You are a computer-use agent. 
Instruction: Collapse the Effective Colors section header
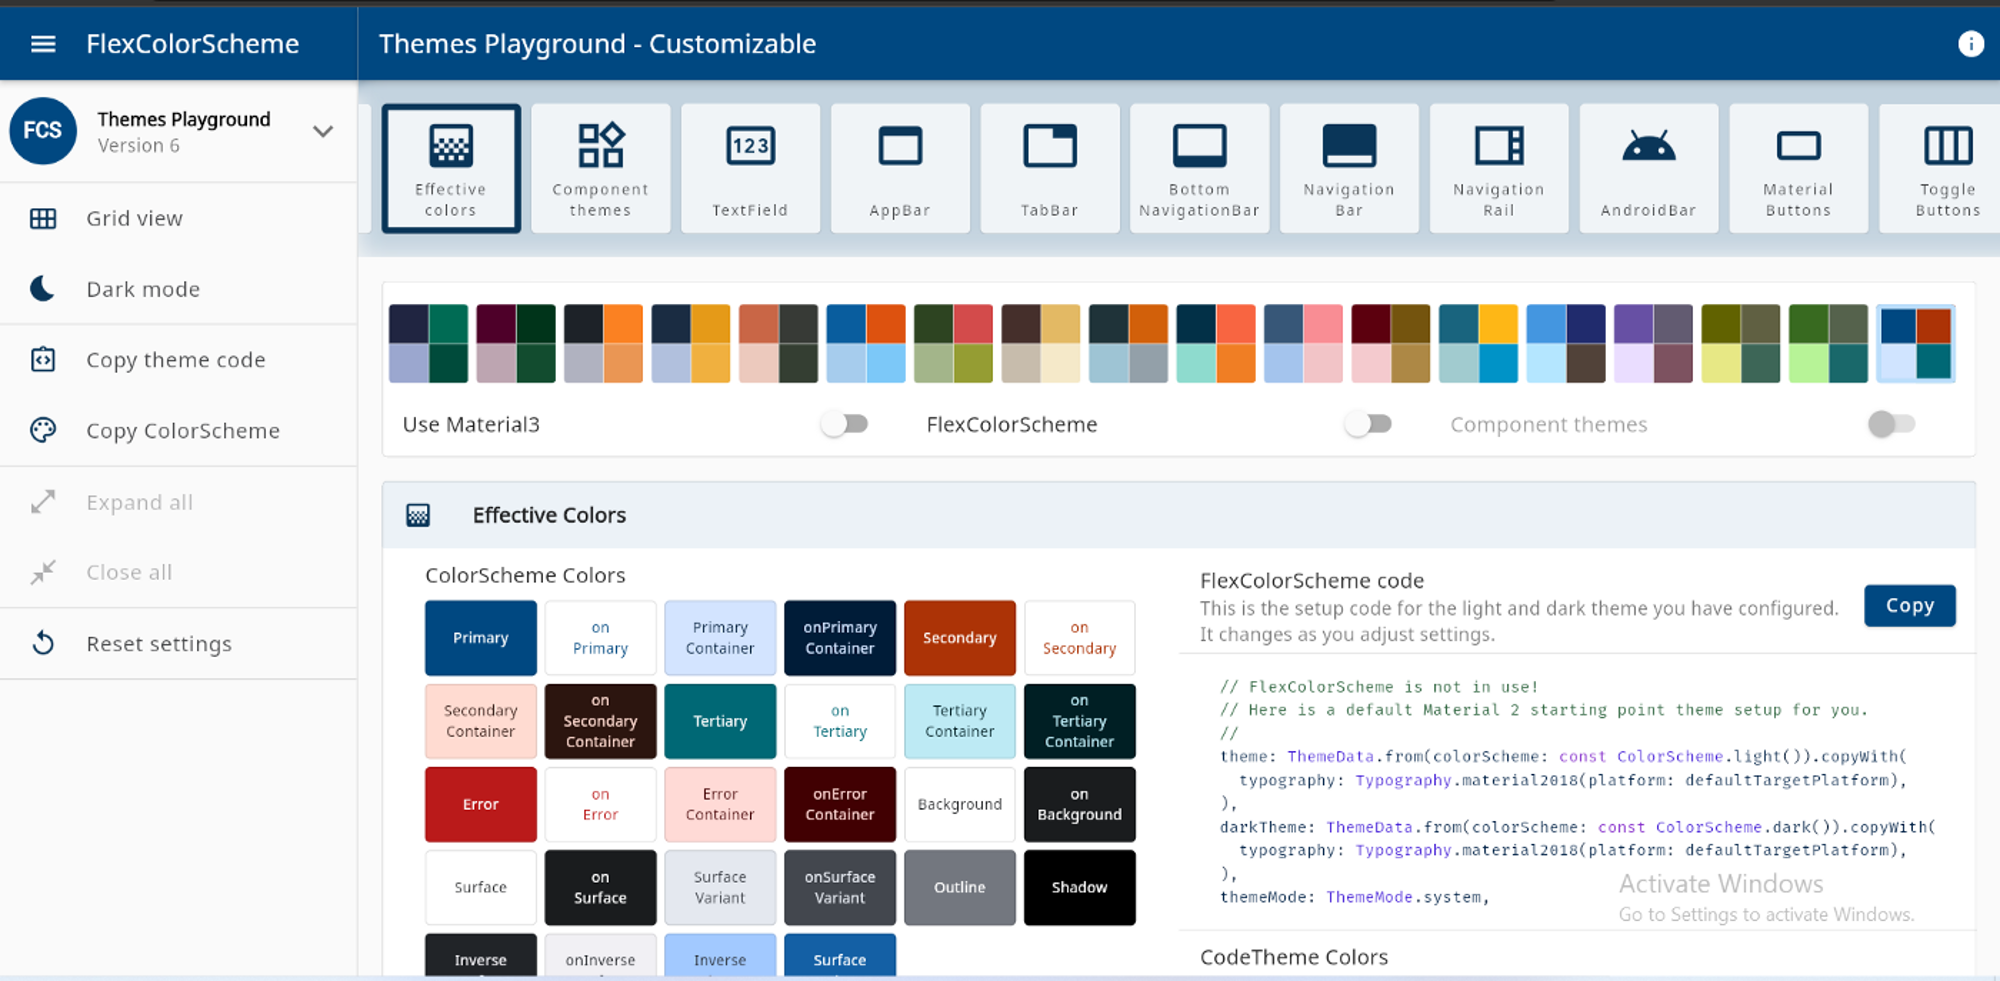click(1179, 515)
